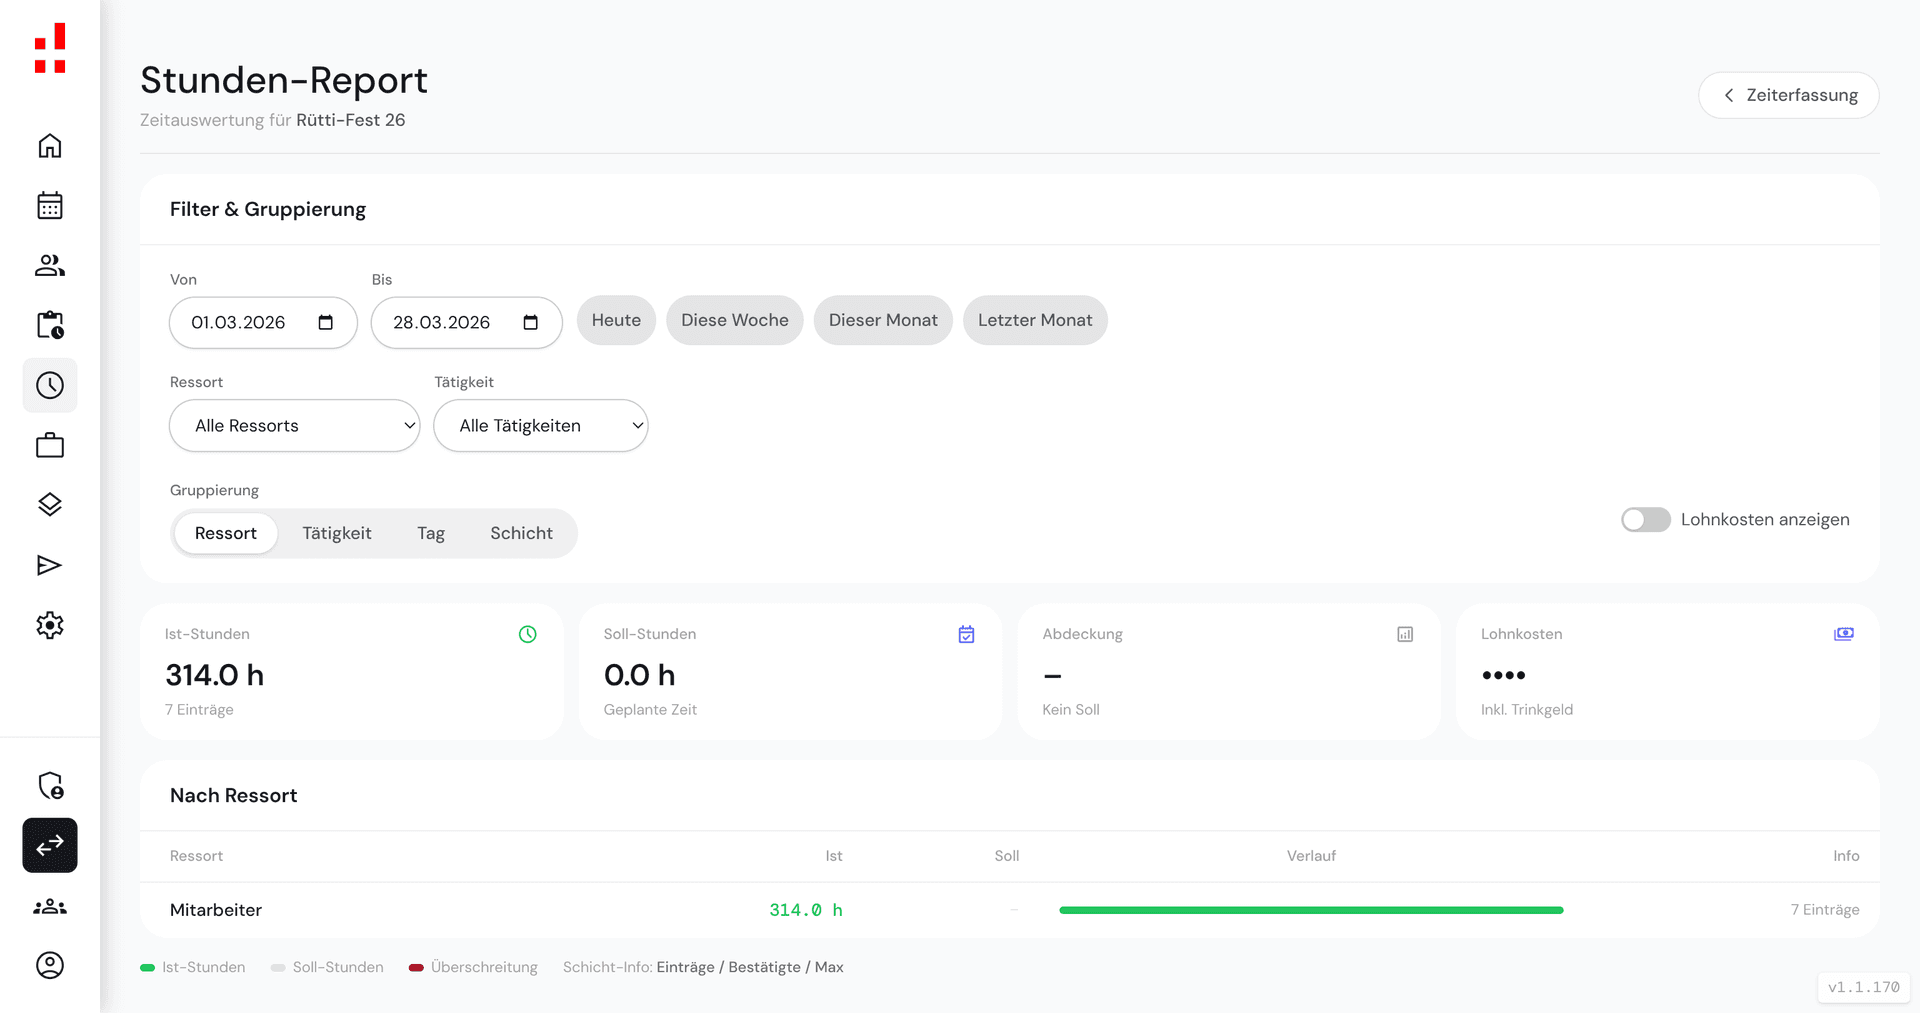Open the settings gear sidebar icon
This screenshot has height=1013, width=1920.
pyautogui.click(x=50, y=625)
